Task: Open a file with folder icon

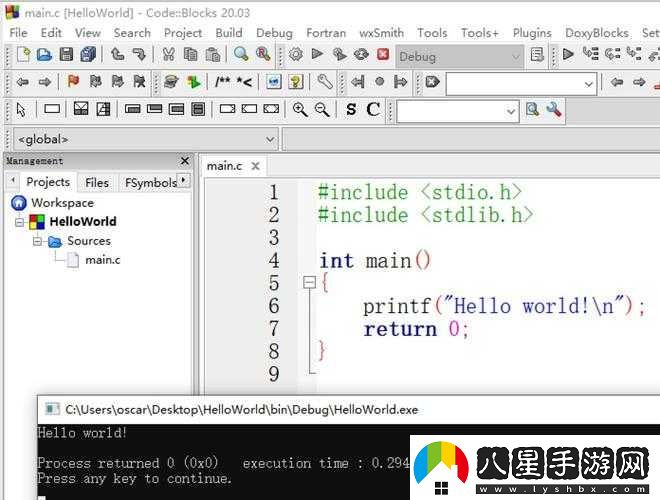Action: coord(44,55)
